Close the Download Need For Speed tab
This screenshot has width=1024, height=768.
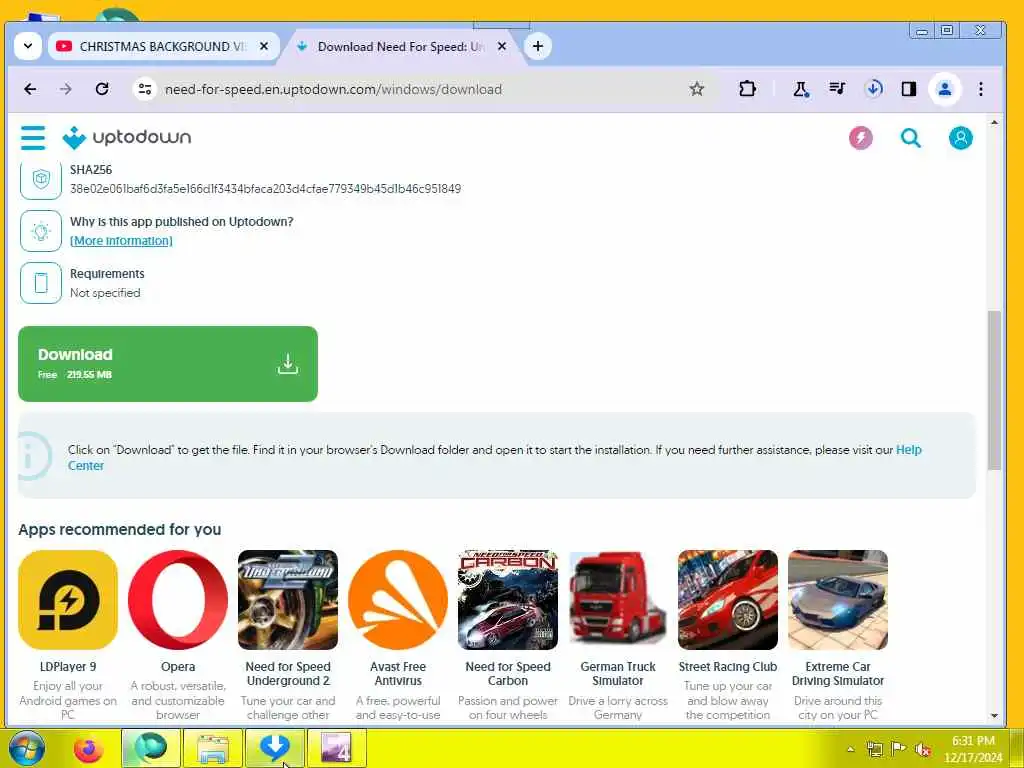pyautogui.click(x=502, y=46)
